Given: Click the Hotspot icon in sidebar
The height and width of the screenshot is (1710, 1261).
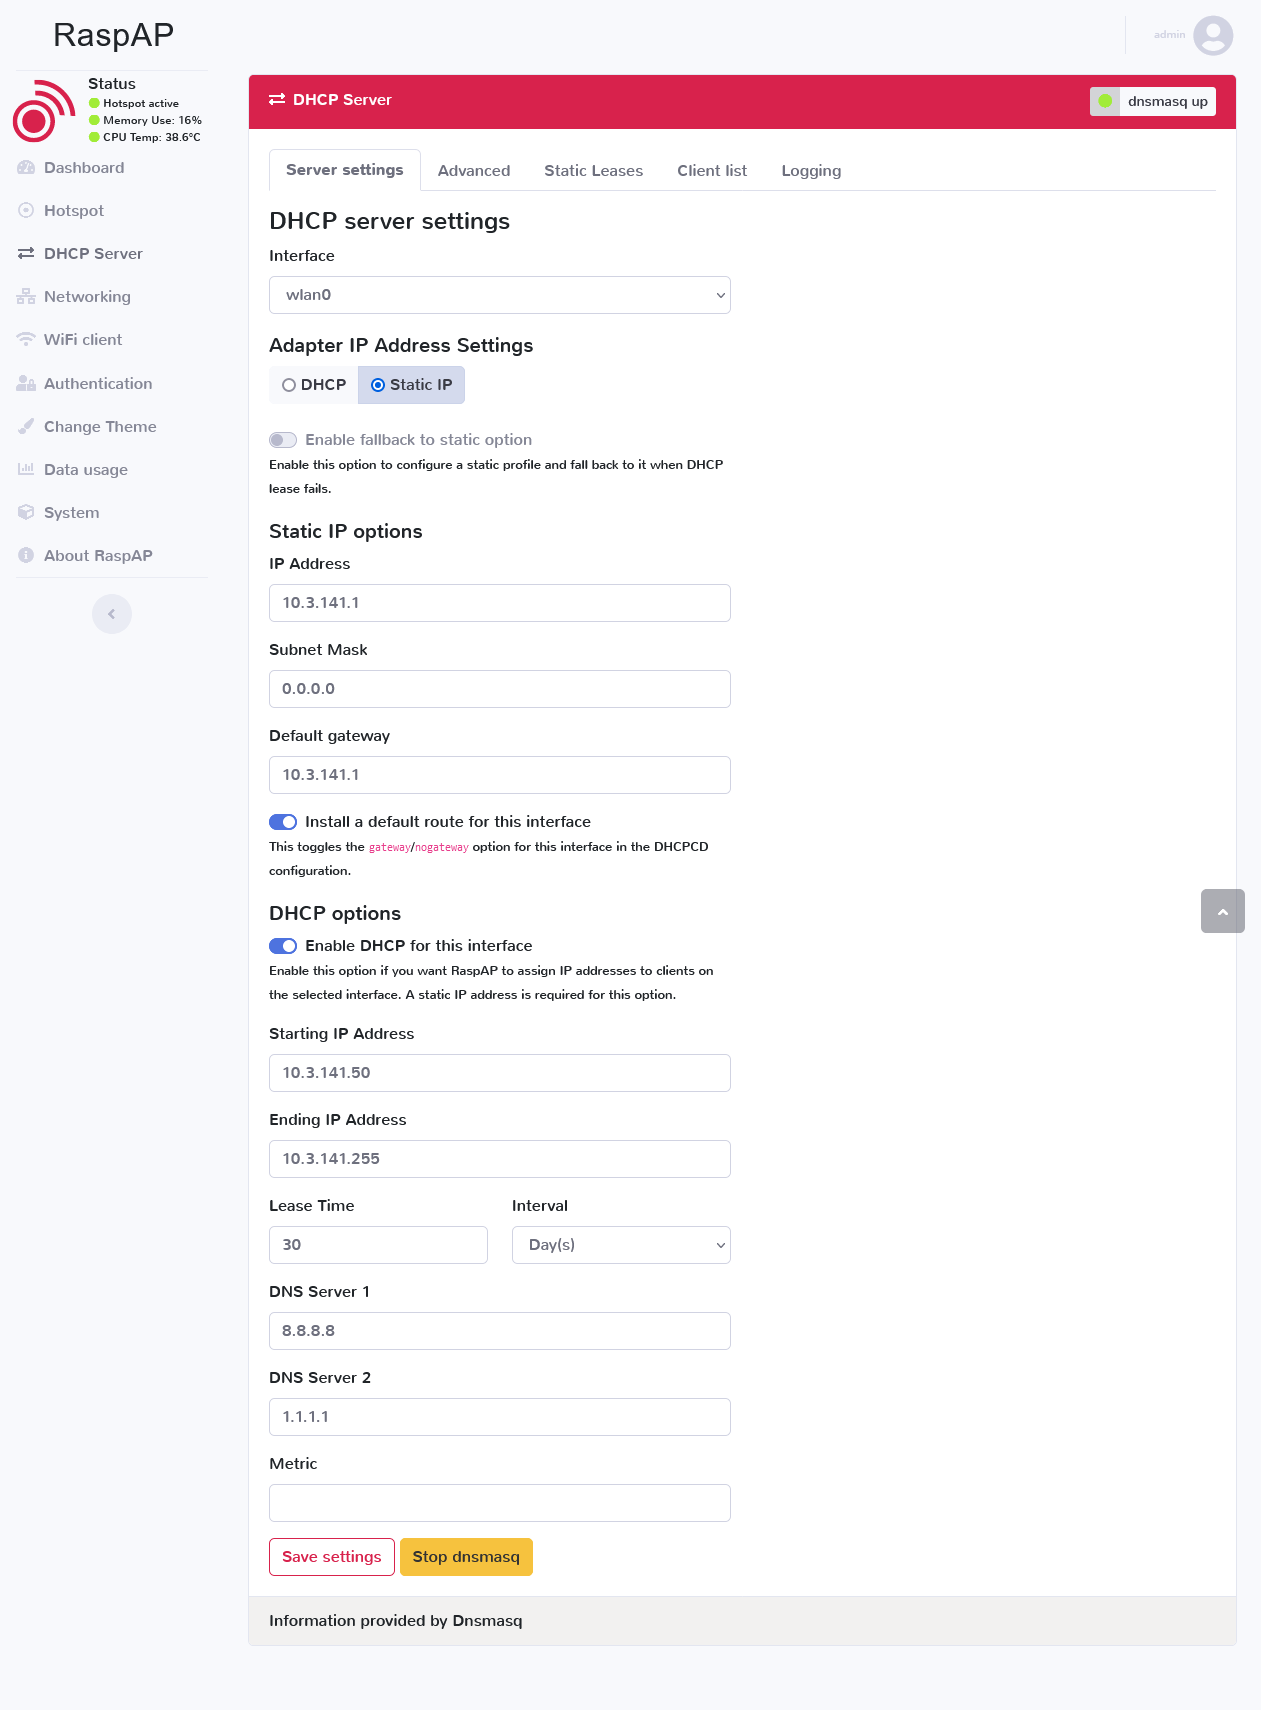Looking at the screenshot, I should 26,211.
